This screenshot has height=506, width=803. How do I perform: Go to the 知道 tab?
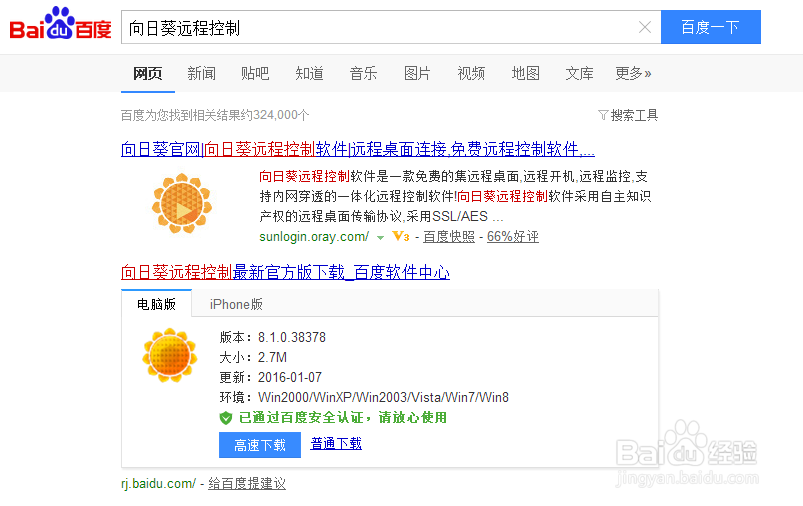click(309, 74)
